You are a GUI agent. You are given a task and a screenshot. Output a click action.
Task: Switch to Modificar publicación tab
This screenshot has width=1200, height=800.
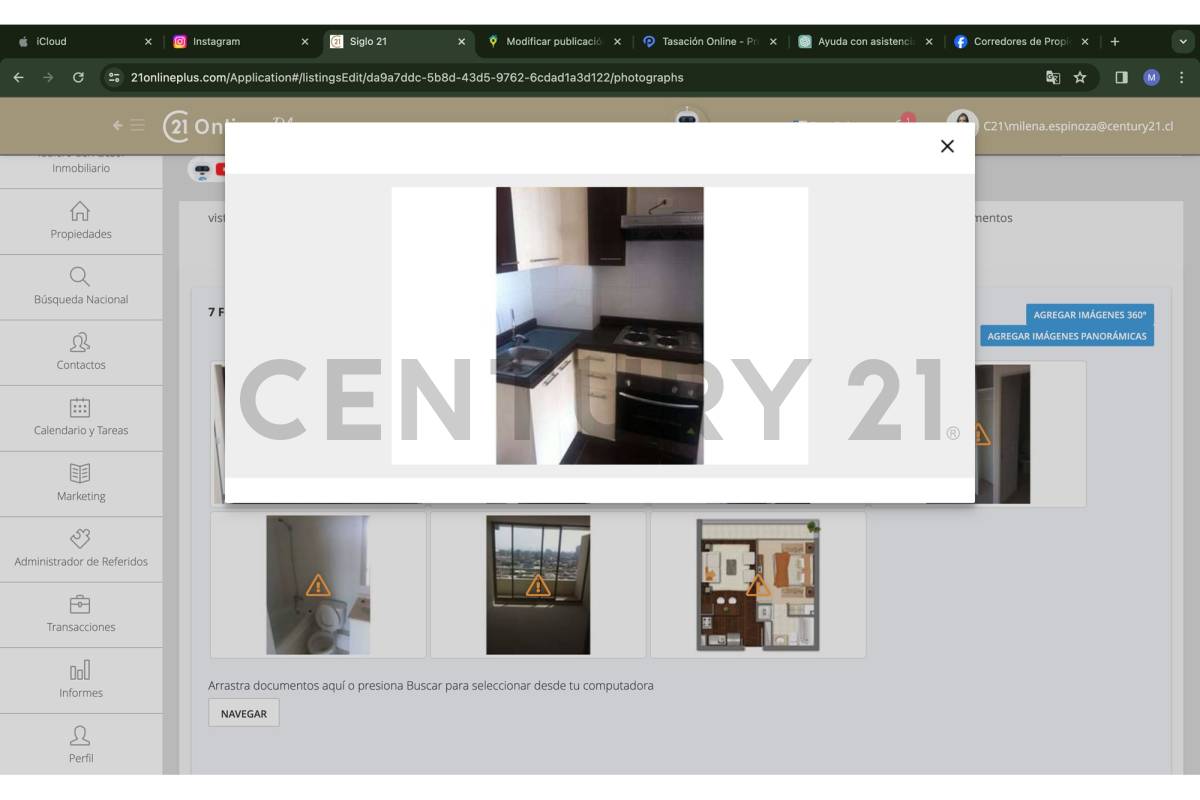coord(553,42)
